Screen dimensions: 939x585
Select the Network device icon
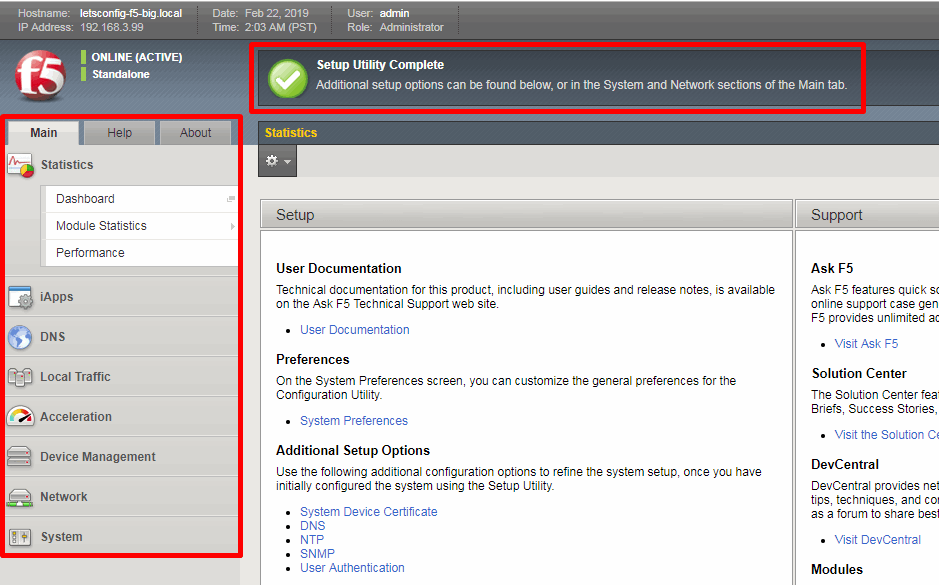pyautogui.click(x=20, y=497)
